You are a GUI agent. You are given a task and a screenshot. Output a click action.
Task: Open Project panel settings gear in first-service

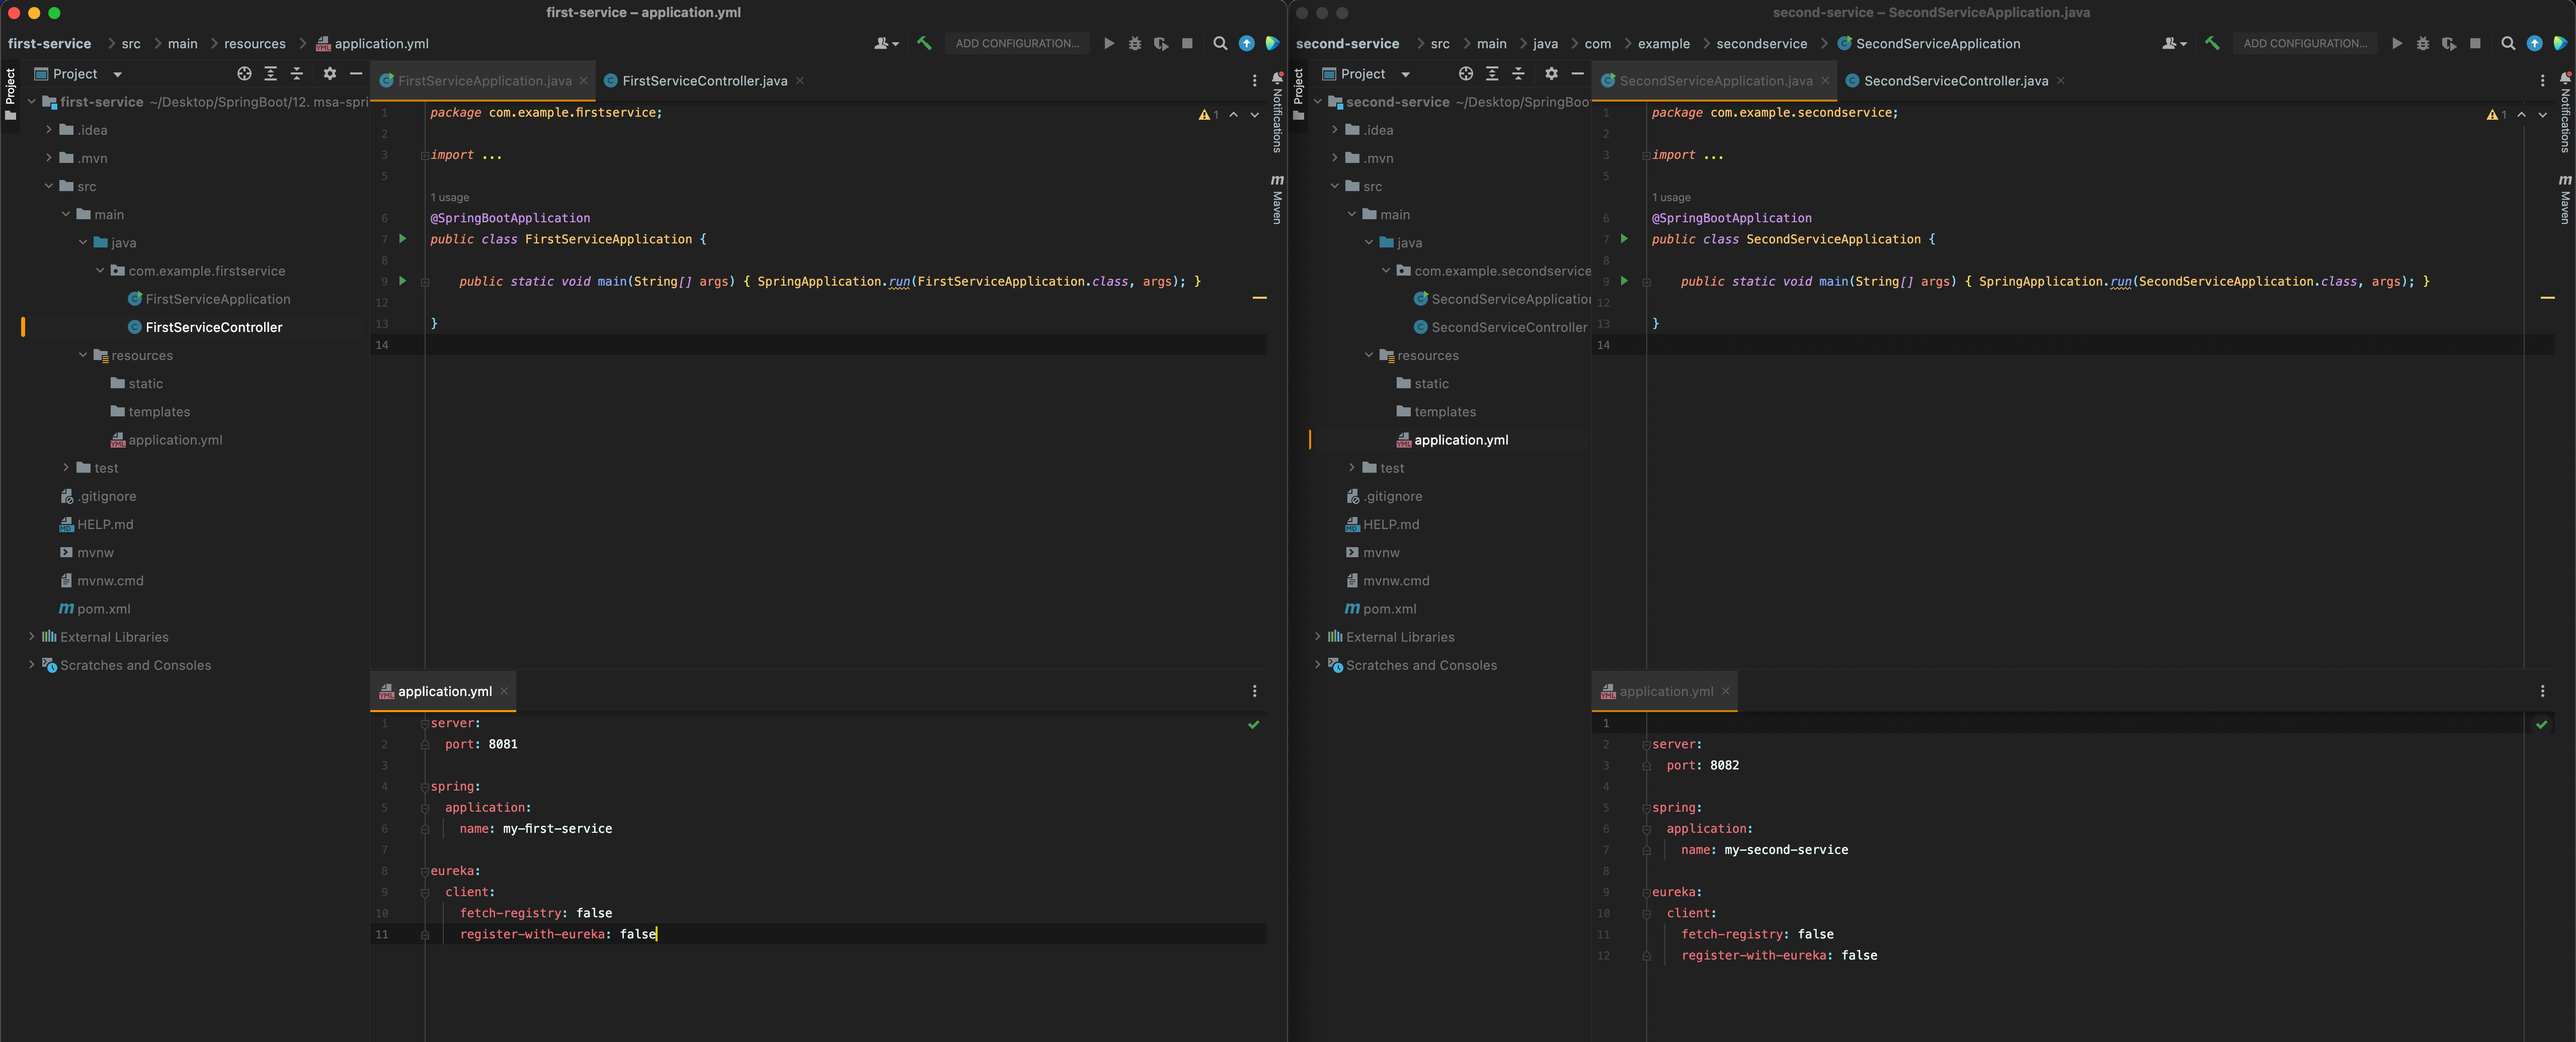[329, 73]
